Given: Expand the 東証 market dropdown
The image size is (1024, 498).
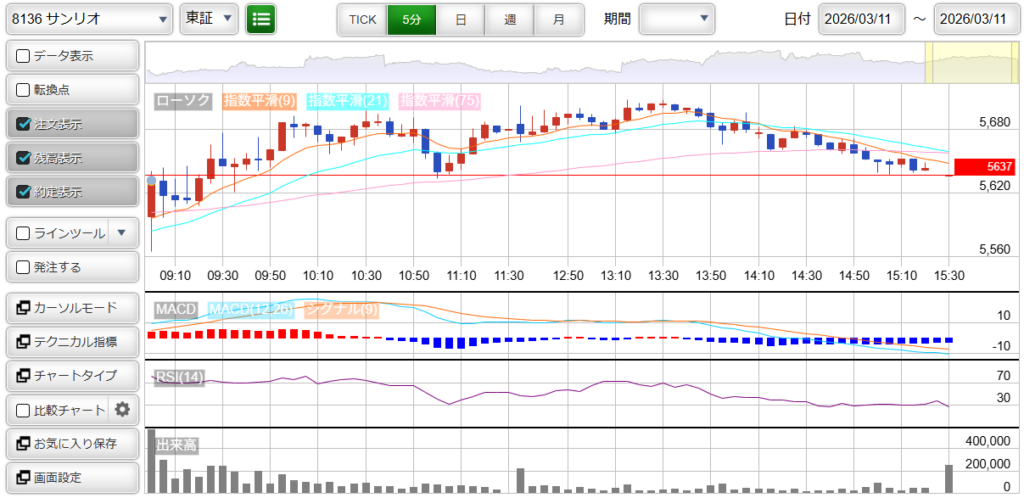Looking at the screenshot, I should click(x=210, y=19).
